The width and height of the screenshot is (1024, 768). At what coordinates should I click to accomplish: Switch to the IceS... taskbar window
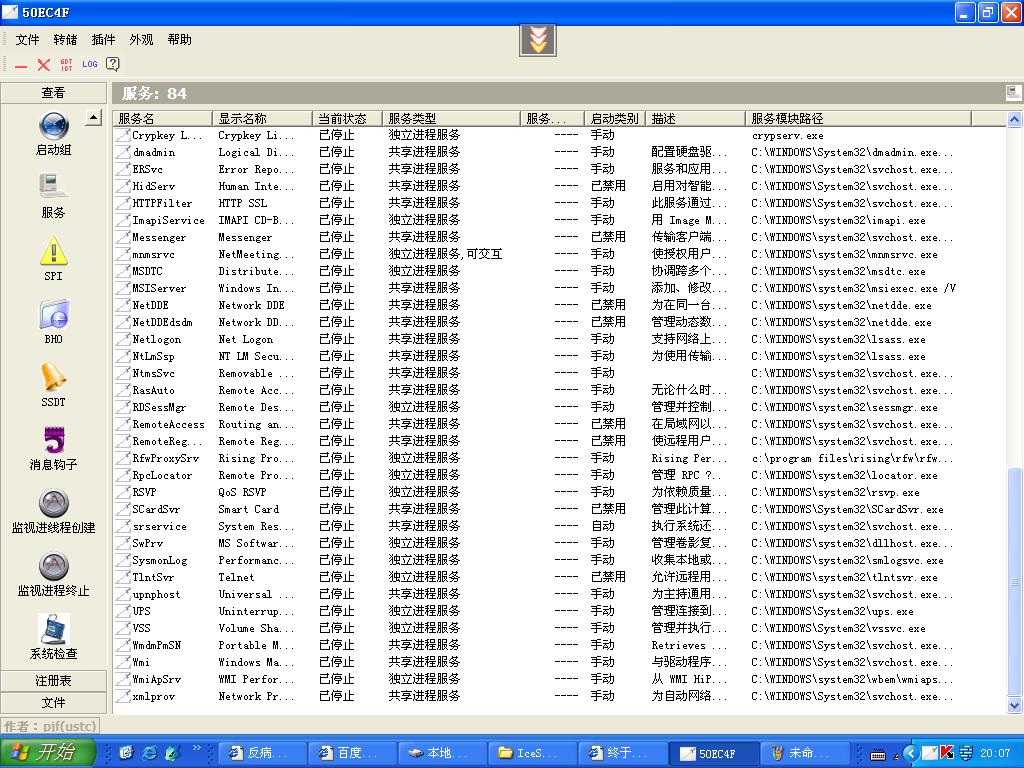(532, 753)
